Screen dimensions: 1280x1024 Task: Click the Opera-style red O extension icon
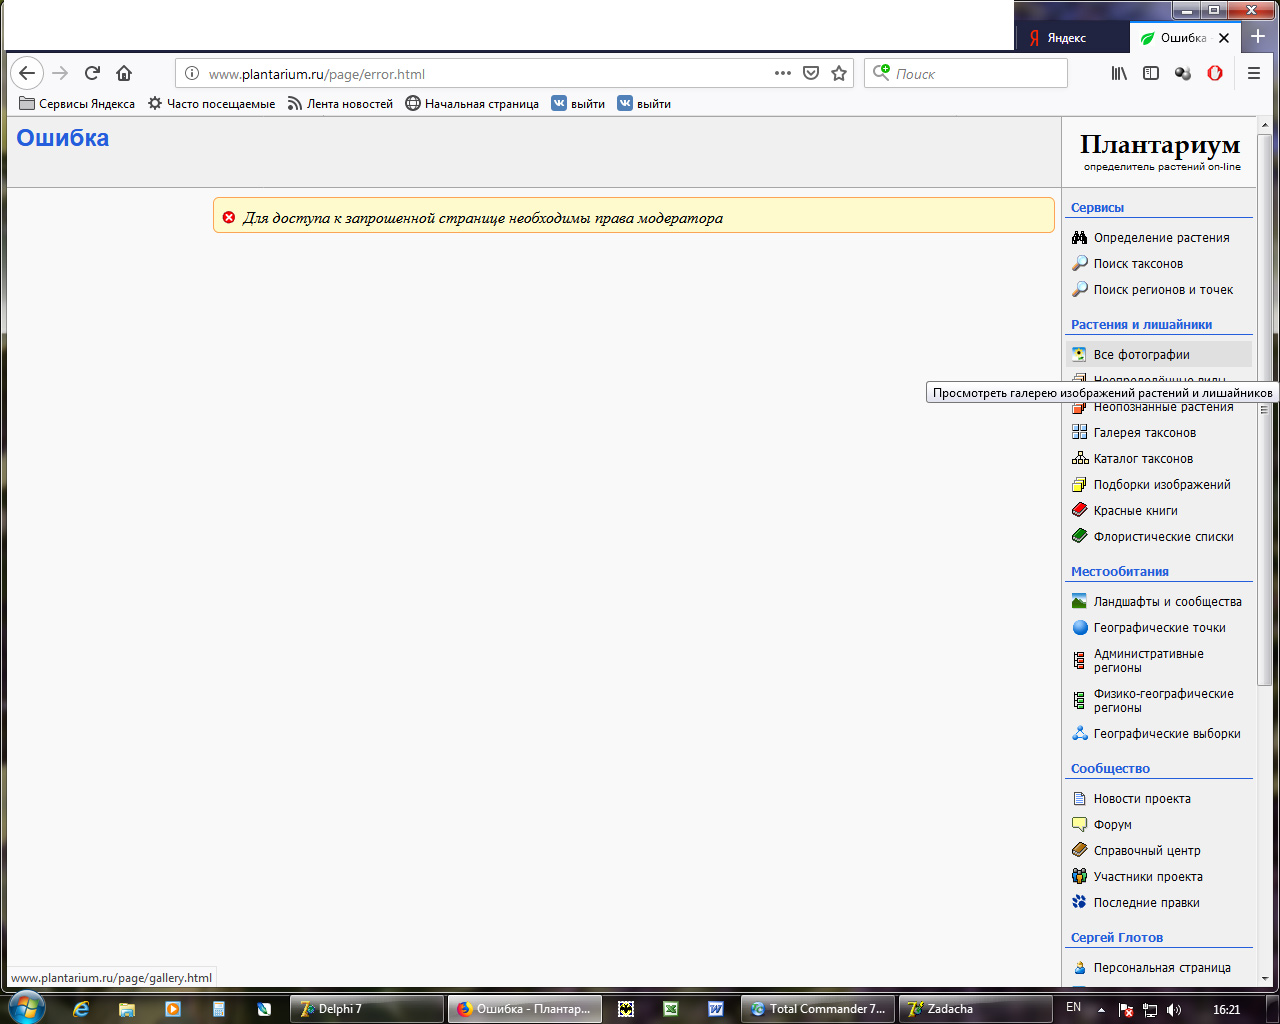(x=1215, y=73)
